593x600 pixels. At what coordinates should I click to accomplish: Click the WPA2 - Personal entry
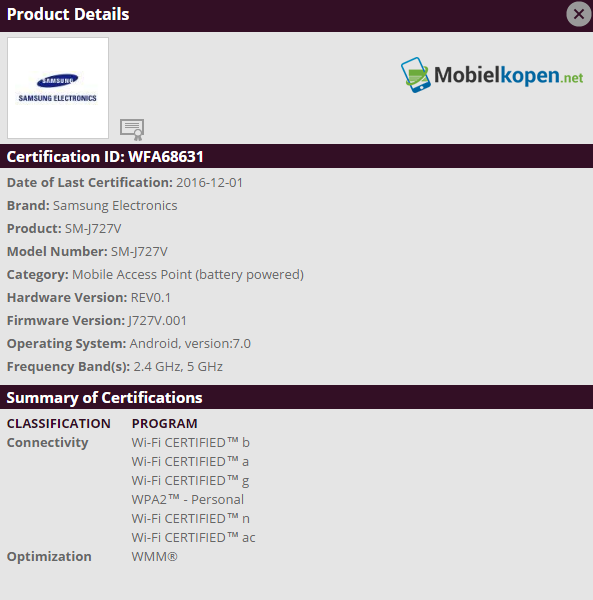tap(187, 499)
